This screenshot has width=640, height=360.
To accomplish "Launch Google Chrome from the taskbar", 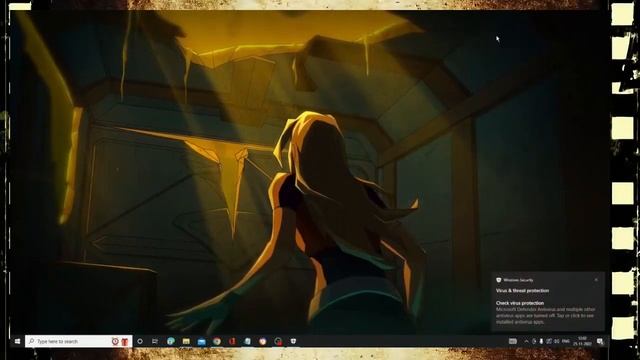I will coord(217,341).
